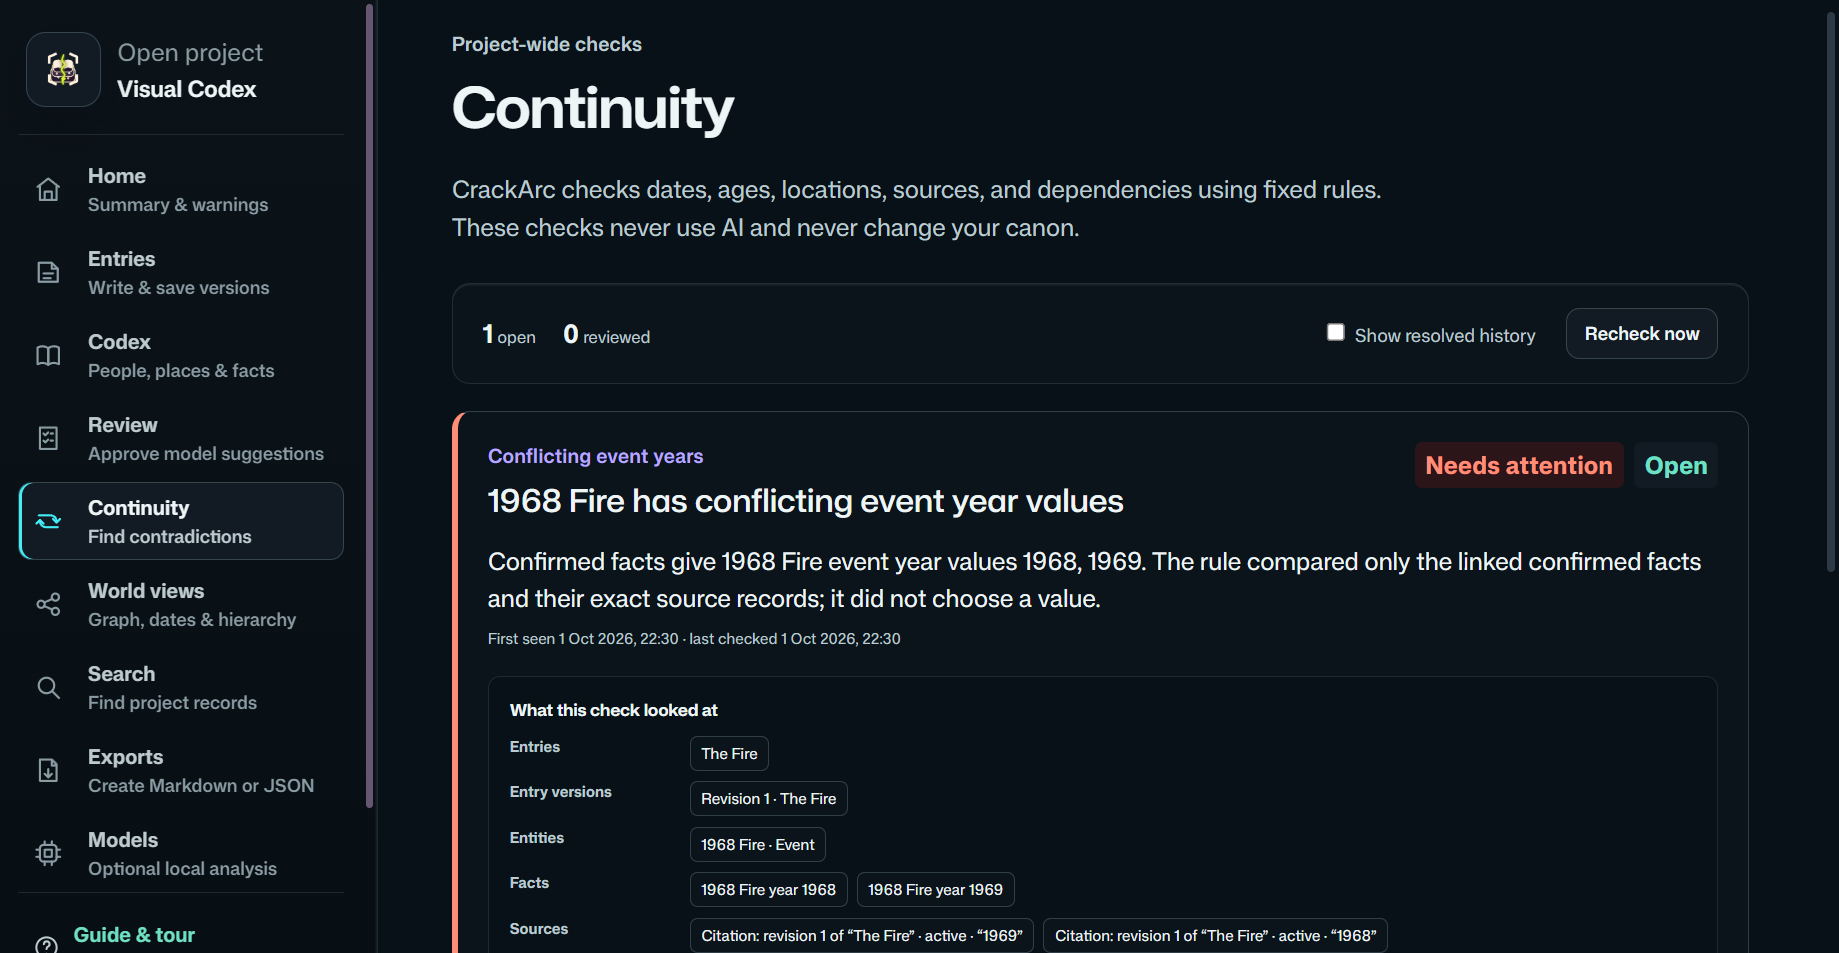Open Revision 1 · The Fire chip

(x=768, y=799)
